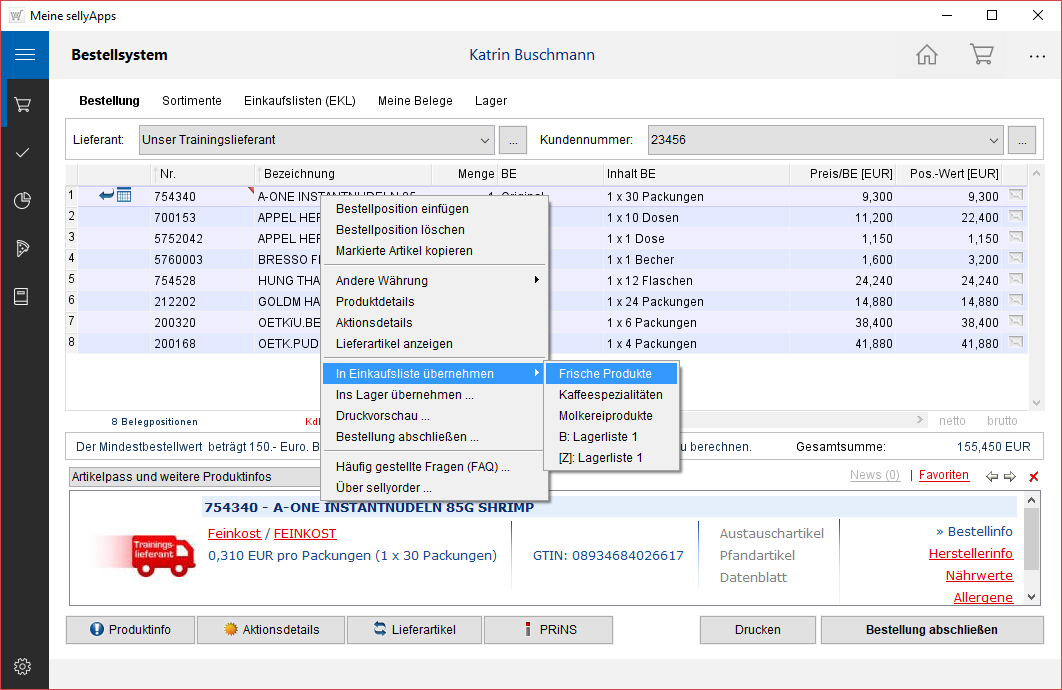Switch to the Sortimente tab
Viewport: 1062px width, 690px height.
tap(192, 101)
